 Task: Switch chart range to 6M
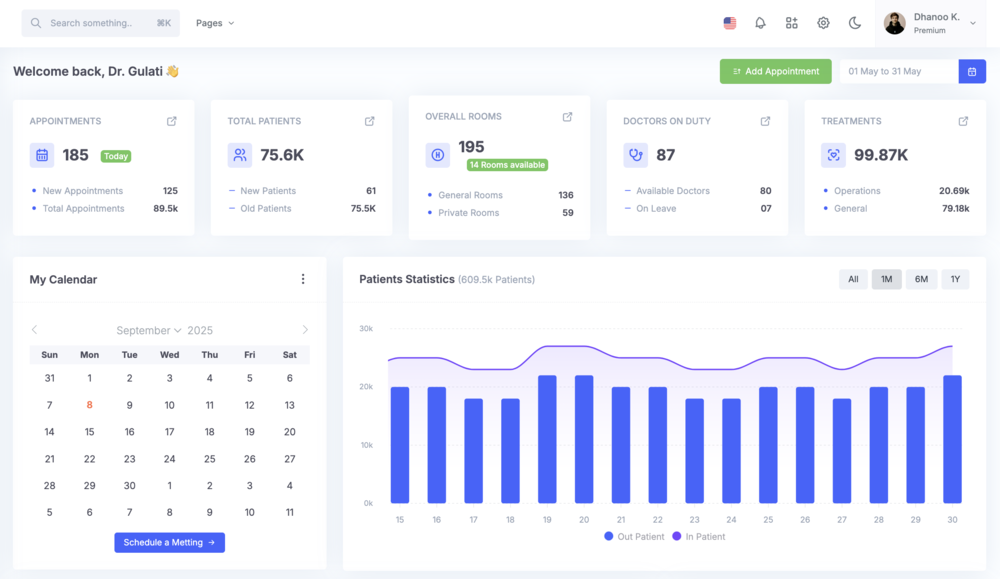pos(921,280)
